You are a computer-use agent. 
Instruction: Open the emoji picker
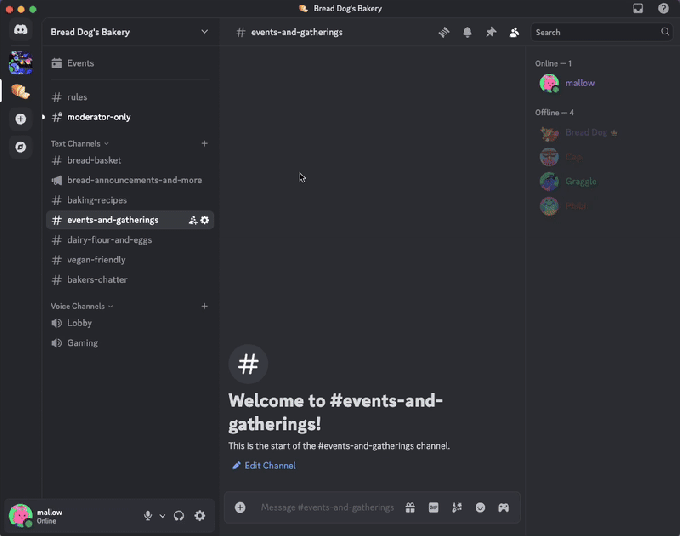point(480,507)
